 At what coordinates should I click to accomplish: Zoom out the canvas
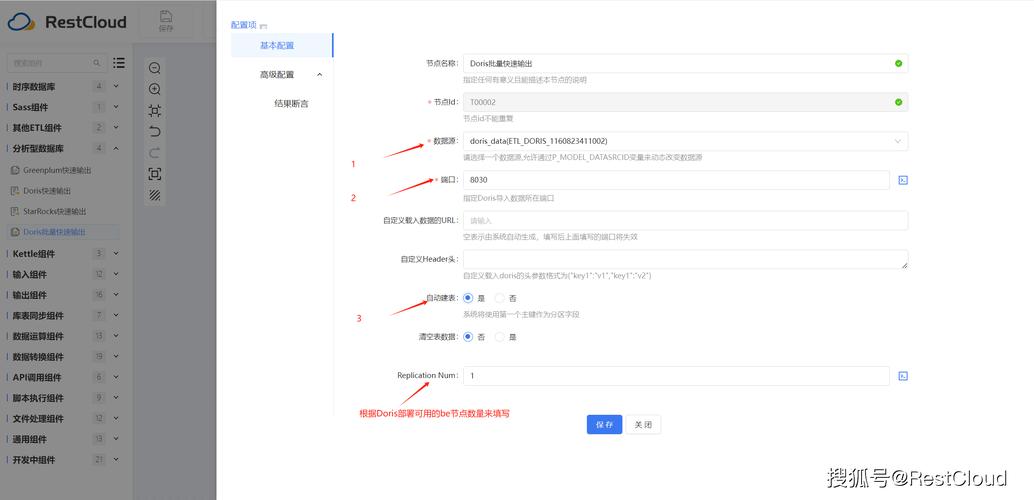[x=155, y=68]
